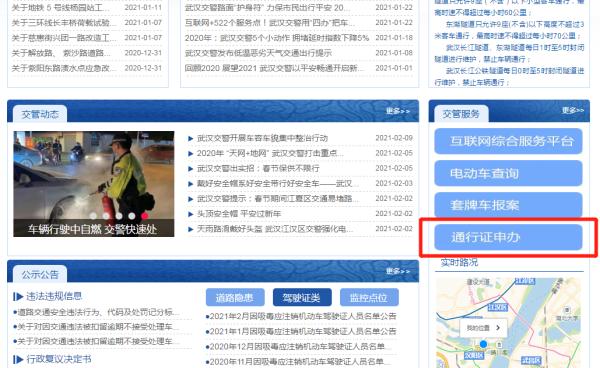Open notice 关于慈惠街兴团一路改造工...
Screen dimensions: 600x368
(x=64, y=38)
